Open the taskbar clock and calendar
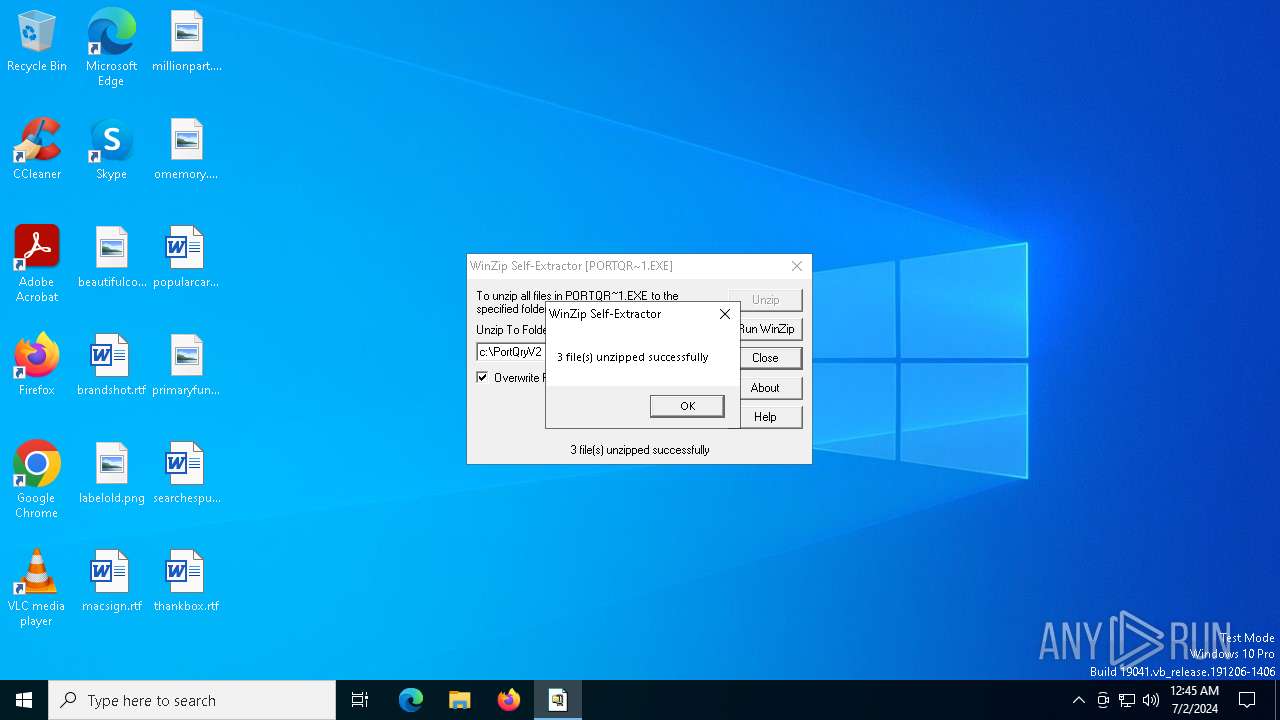The image size is (1280, 720). [x=1194, y=700]
